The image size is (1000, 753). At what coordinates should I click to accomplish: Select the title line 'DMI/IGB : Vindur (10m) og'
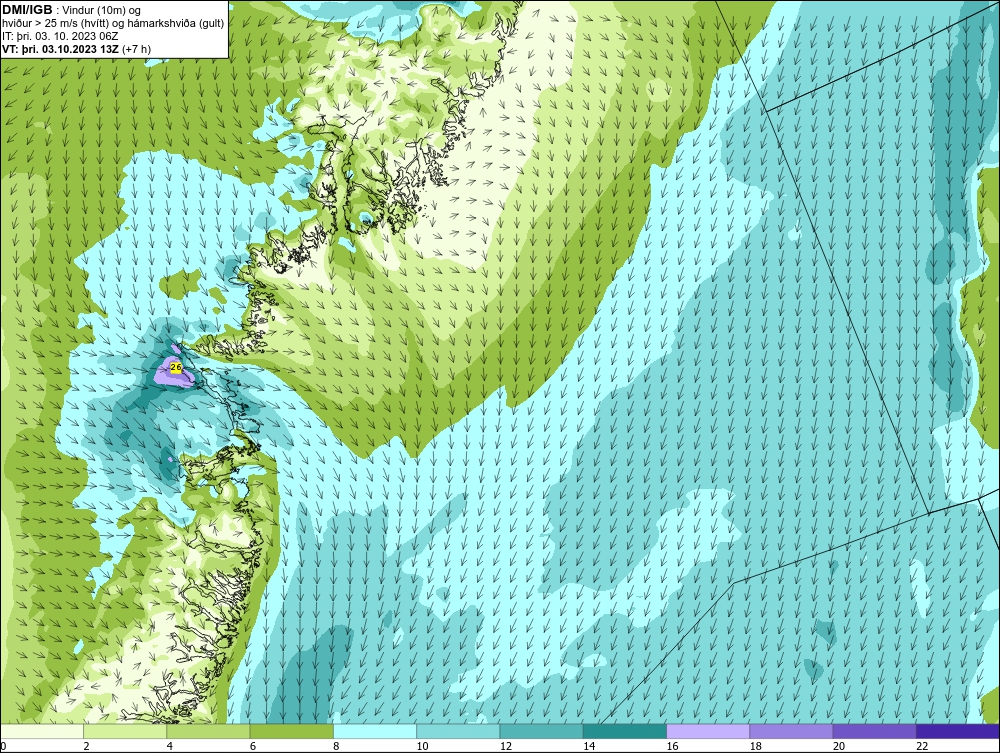[x=71, y=10]
